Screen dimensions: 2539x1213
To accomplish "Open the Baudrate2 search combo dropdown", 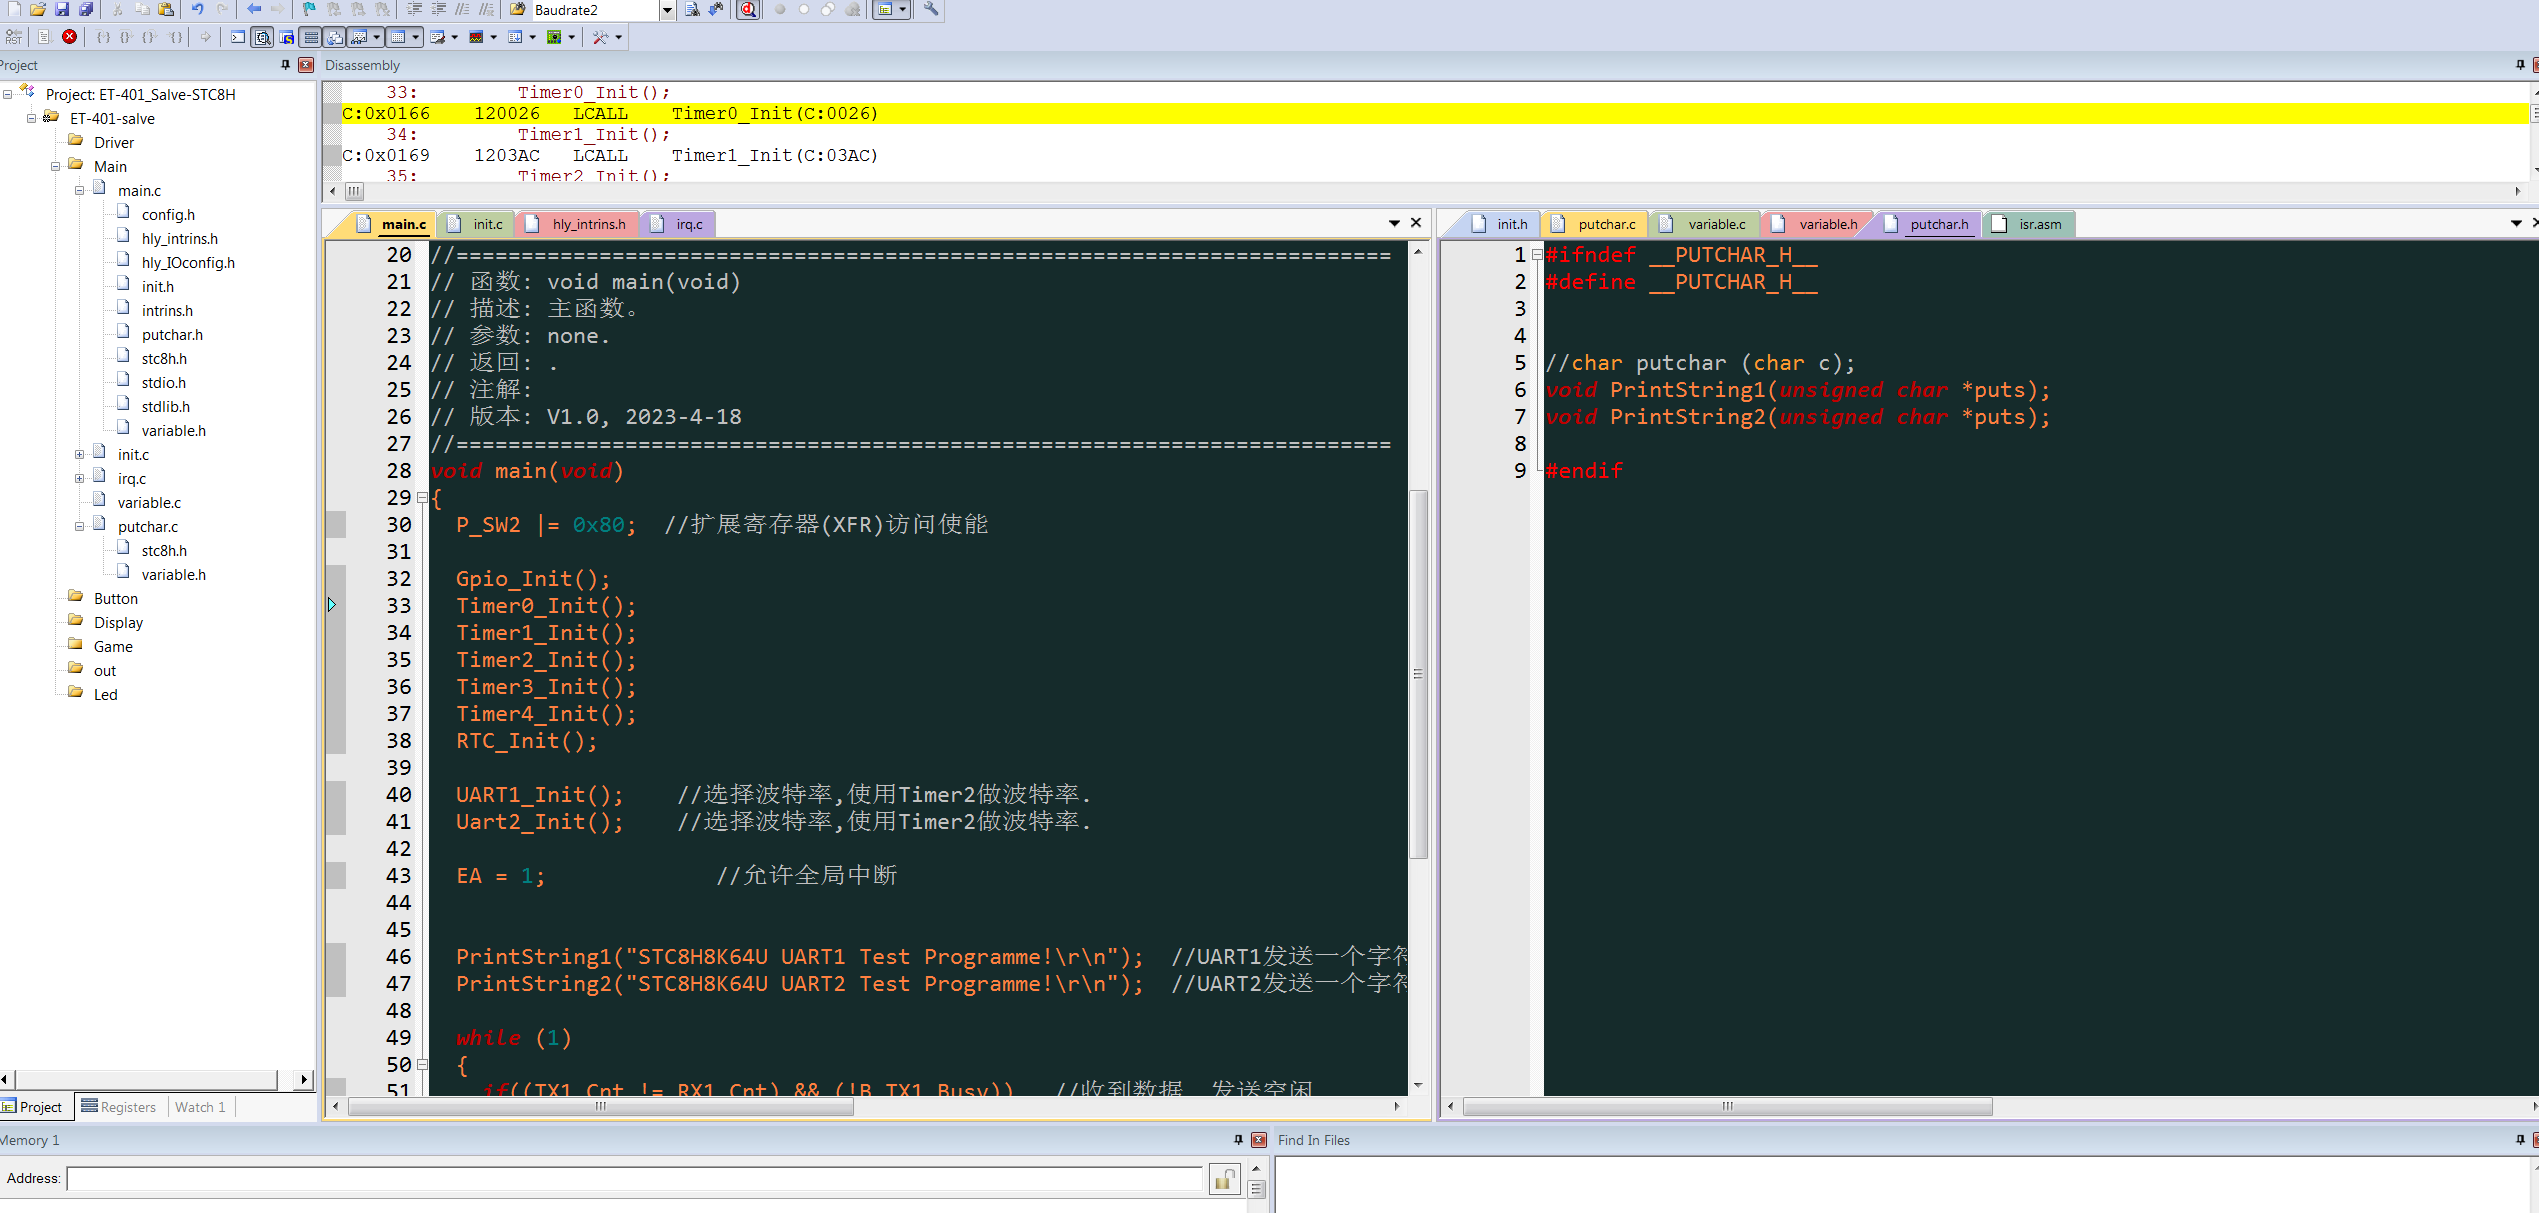I will (667, 10).
